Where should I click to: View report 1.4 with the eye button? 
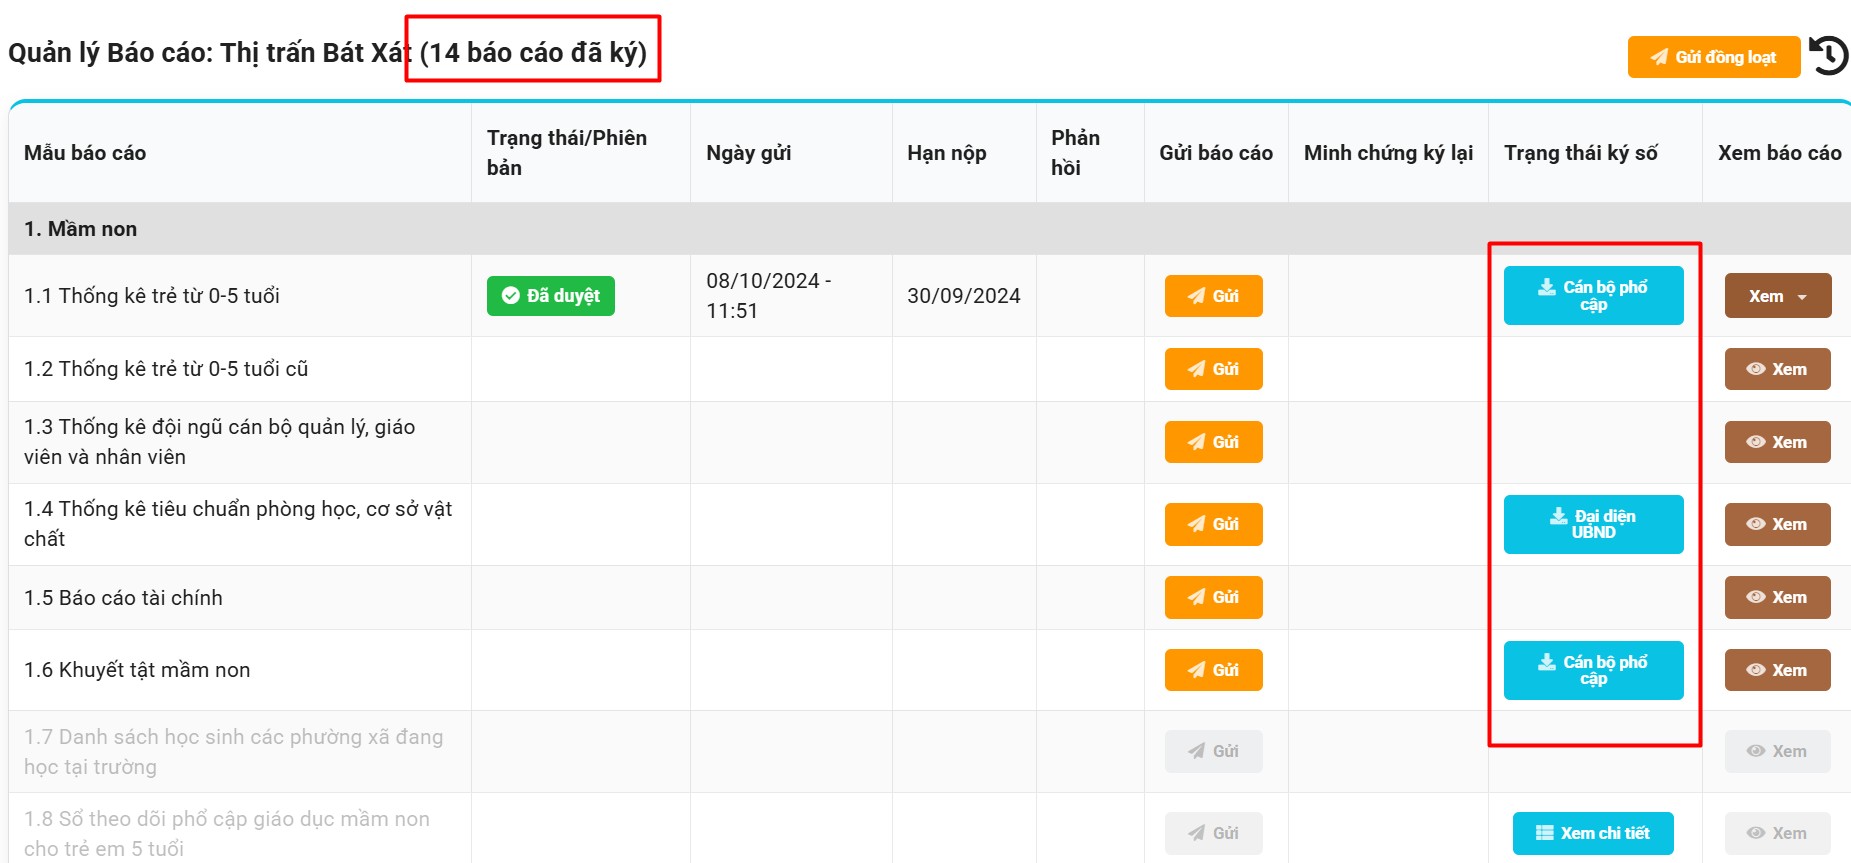[1777, 524]
